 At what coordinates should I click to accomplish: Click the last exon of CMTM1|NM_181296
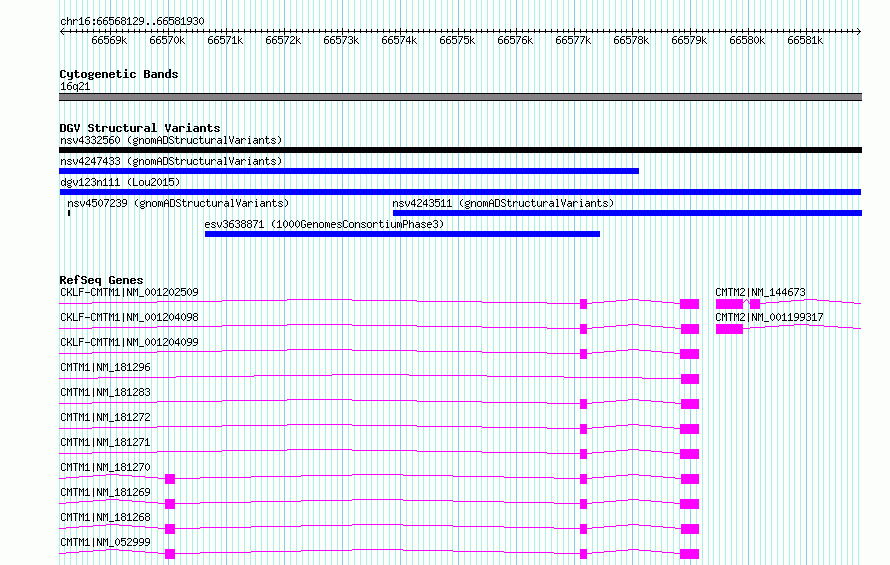[690, 379]
